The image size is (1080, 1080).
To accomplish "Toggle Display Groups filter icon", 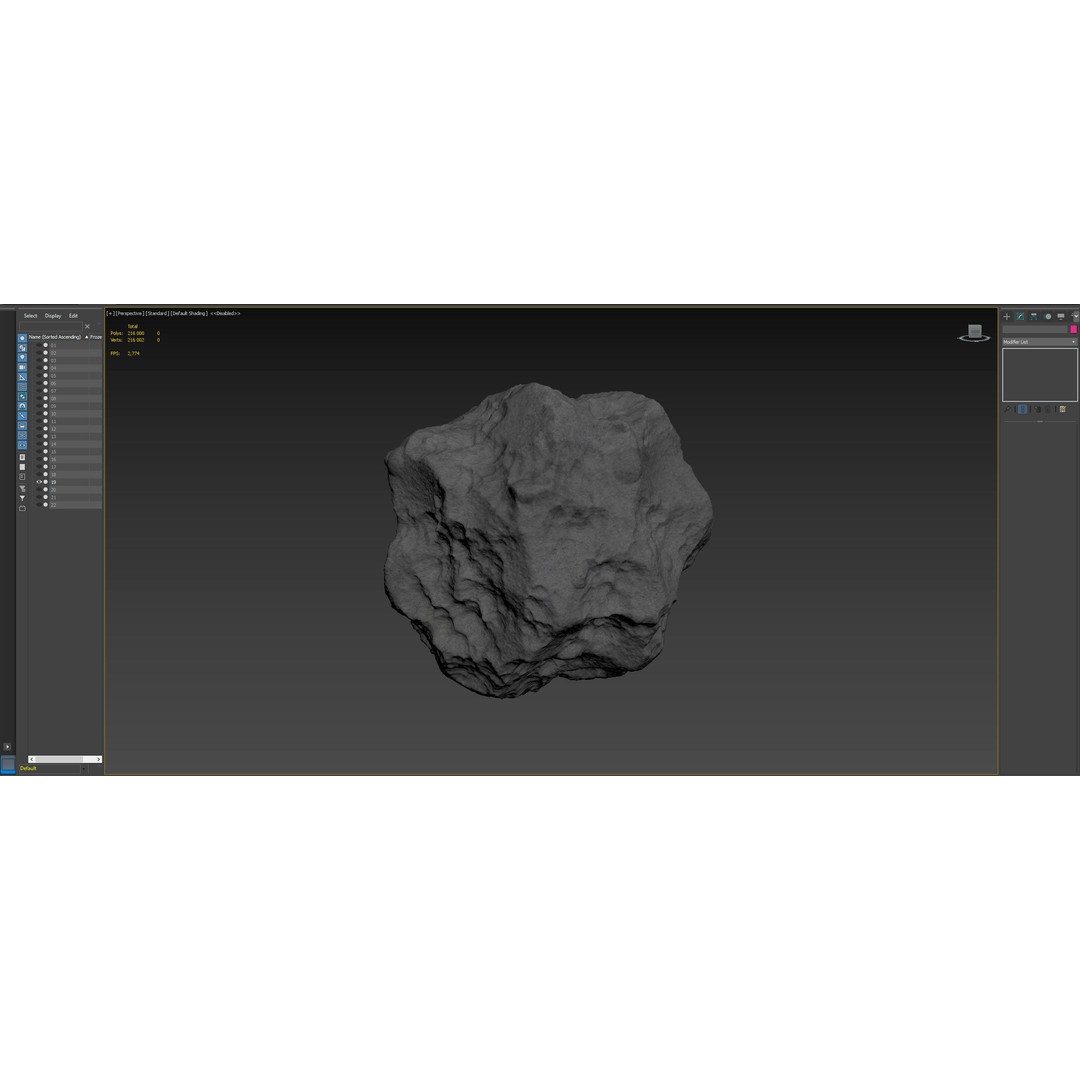I will (22, 397).
